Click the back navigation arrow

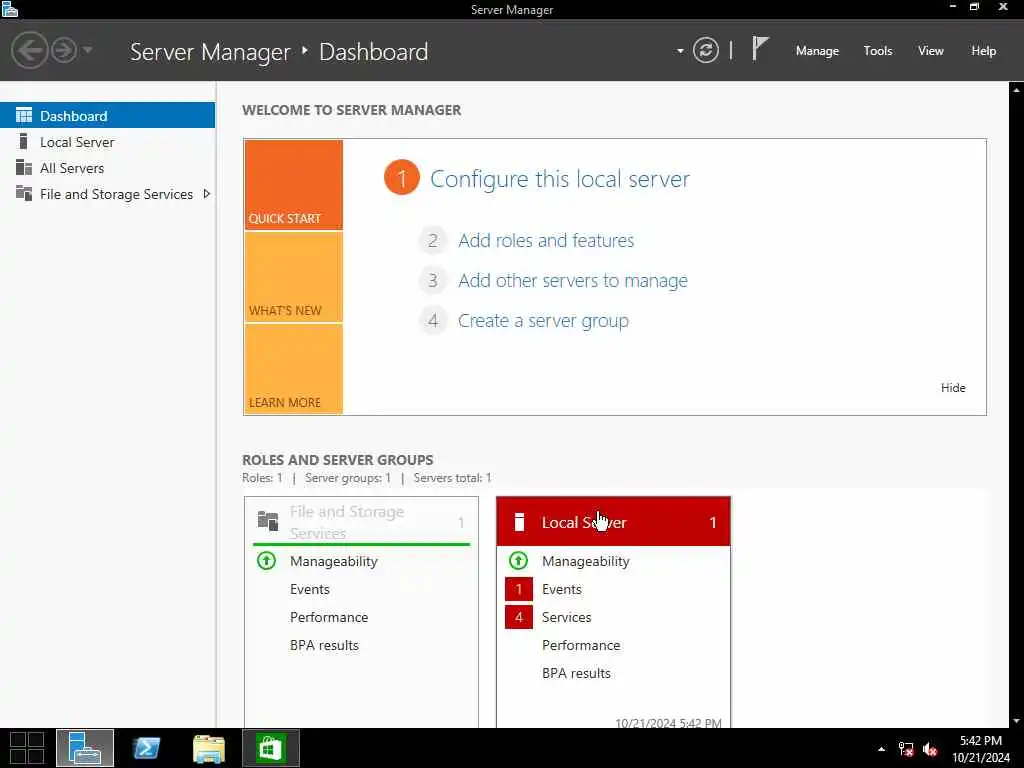click(29, 50)
